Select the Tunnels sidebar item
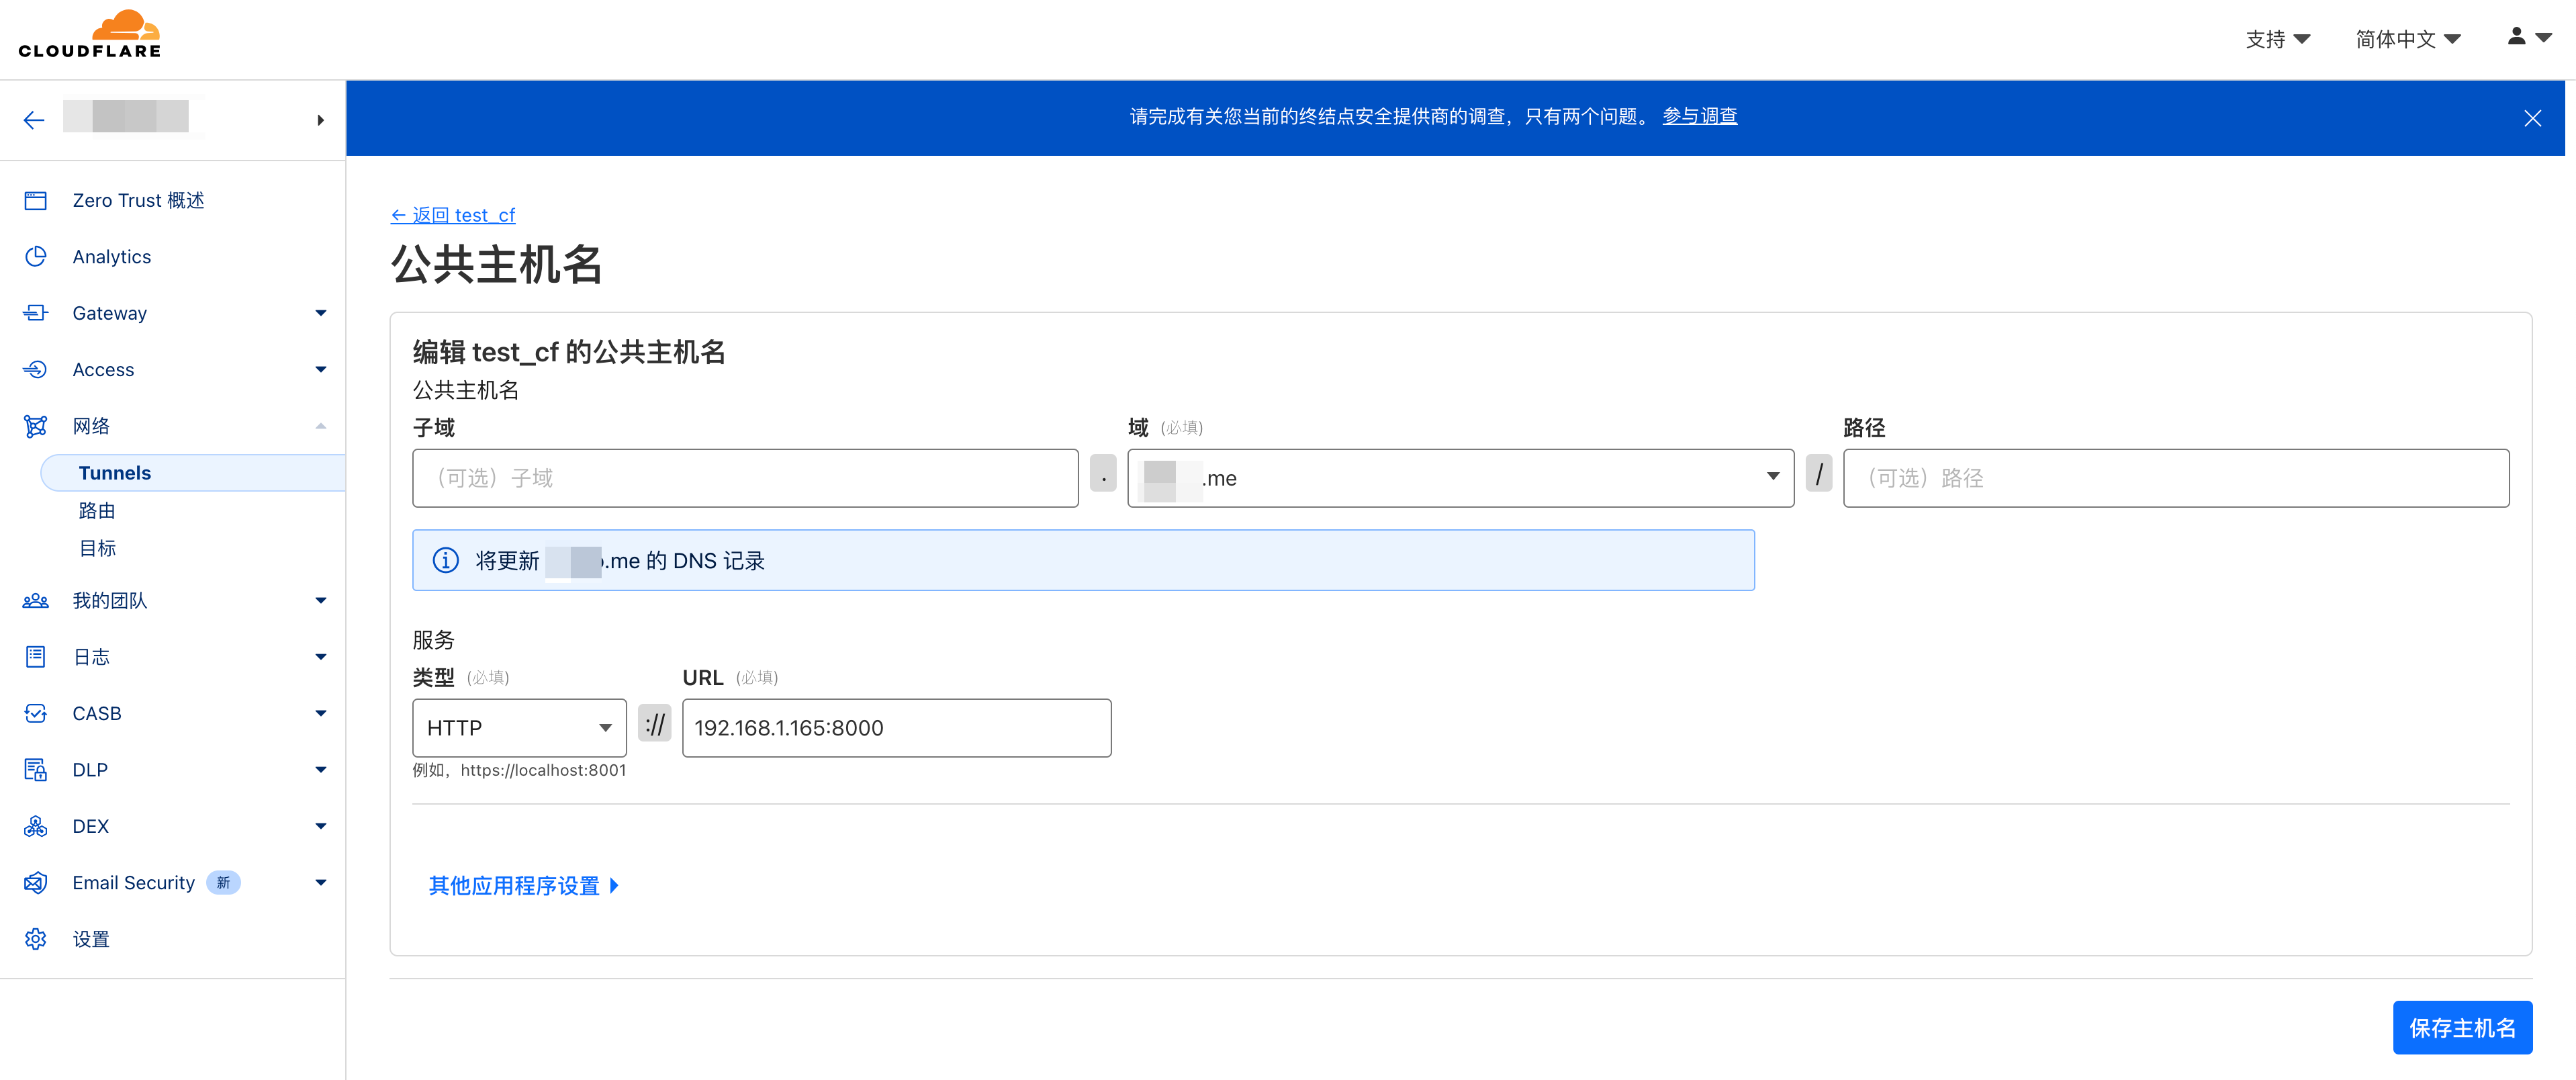The height and width of the screenshot is (1080, 2576). (115, 473)
